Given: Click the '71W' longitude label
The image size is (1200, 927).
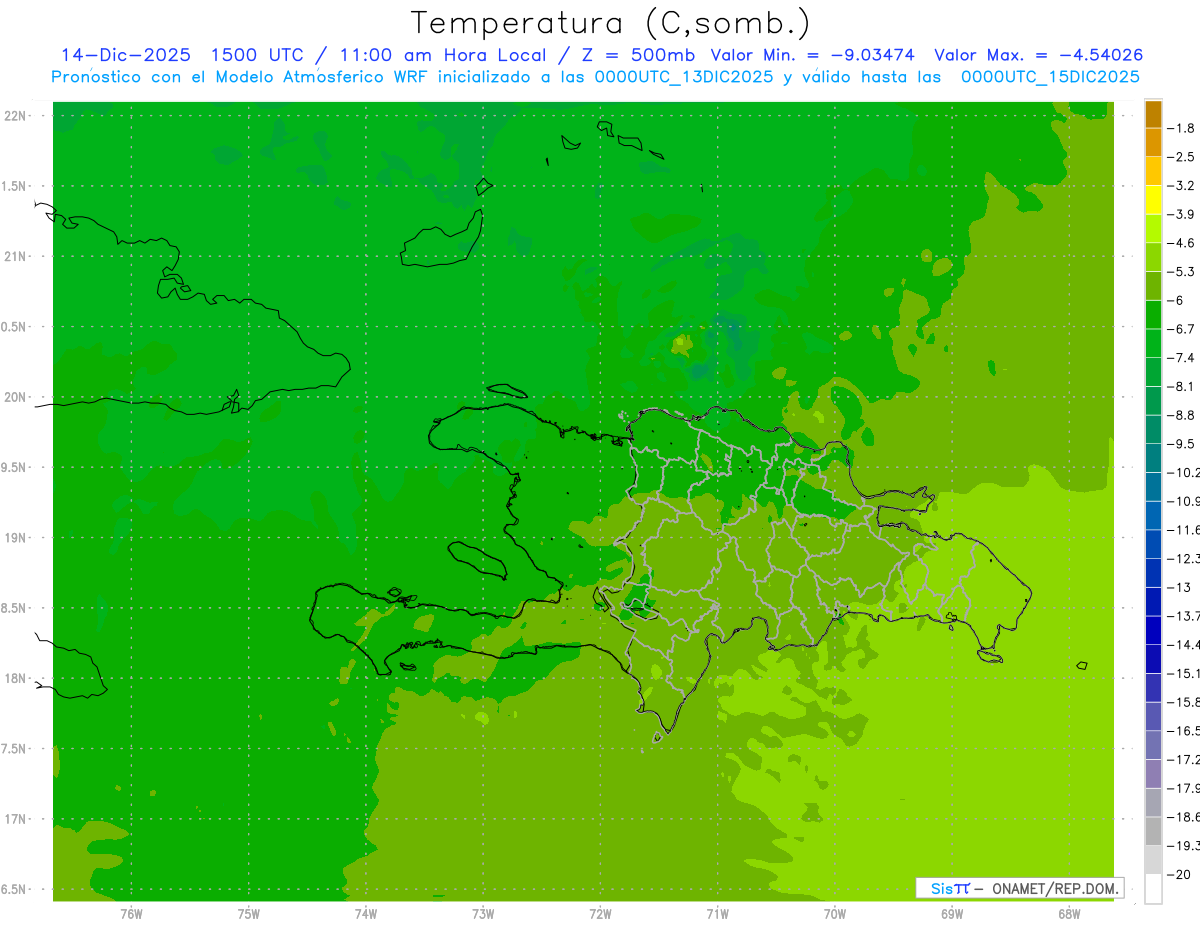Looking at the screenshot, I should click(x=717, y=914).
